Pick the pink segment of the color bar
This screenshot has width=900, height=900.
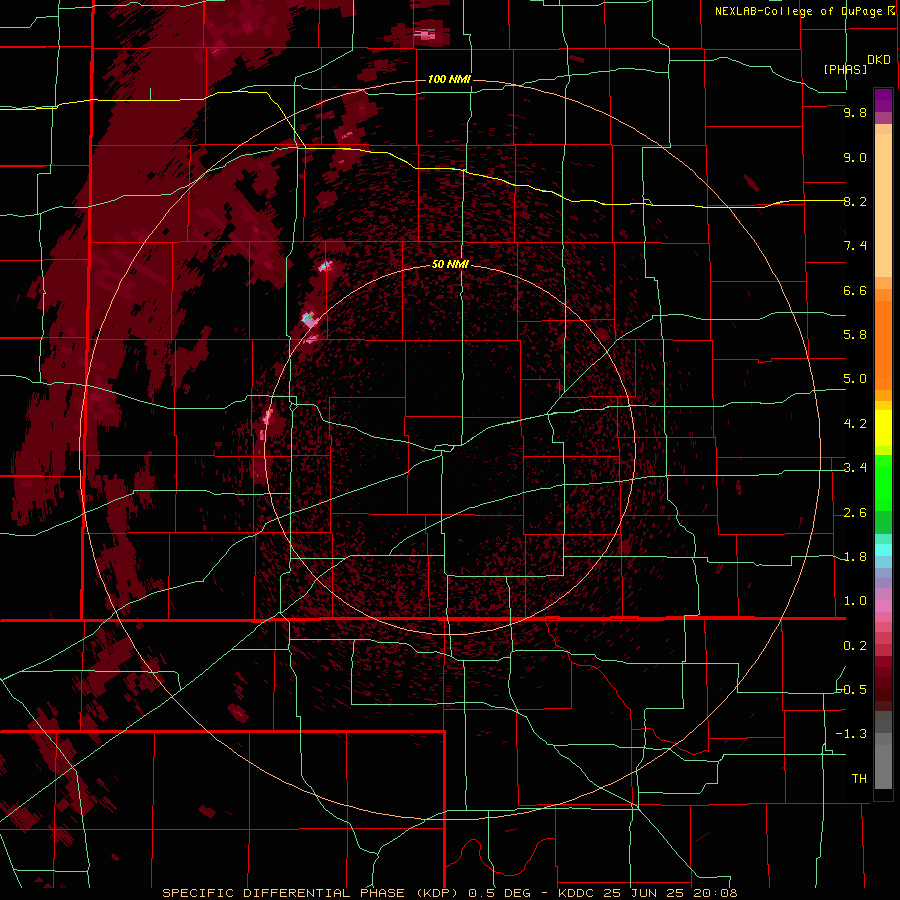coord(883,605)
